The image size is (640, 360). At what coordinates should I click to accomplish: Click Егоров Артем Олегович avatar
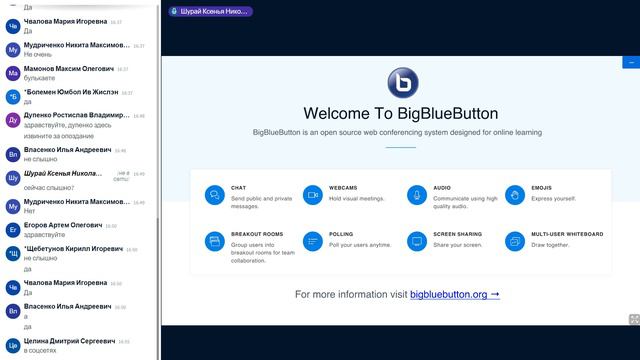(x=13, y=230)
